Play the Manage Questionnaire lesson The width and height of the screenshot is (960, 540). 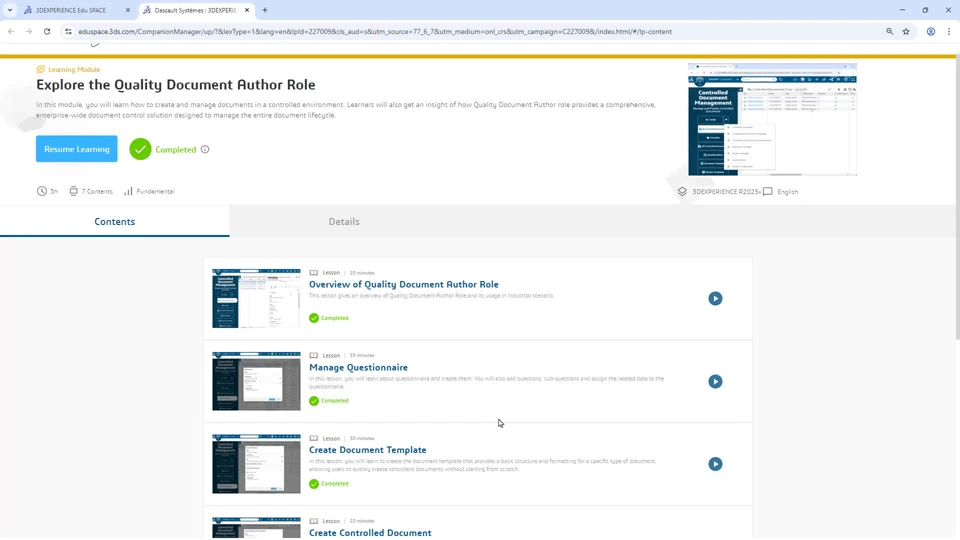tap(715, 381)
